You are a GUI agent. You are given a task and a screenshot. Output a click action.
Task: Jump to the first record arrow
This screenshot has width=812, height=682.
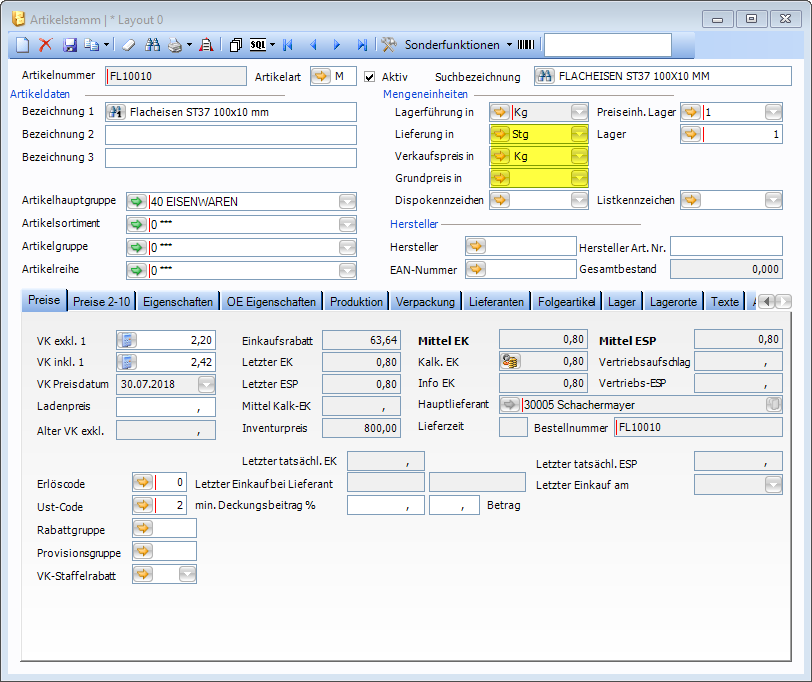[x=288, y=45]
